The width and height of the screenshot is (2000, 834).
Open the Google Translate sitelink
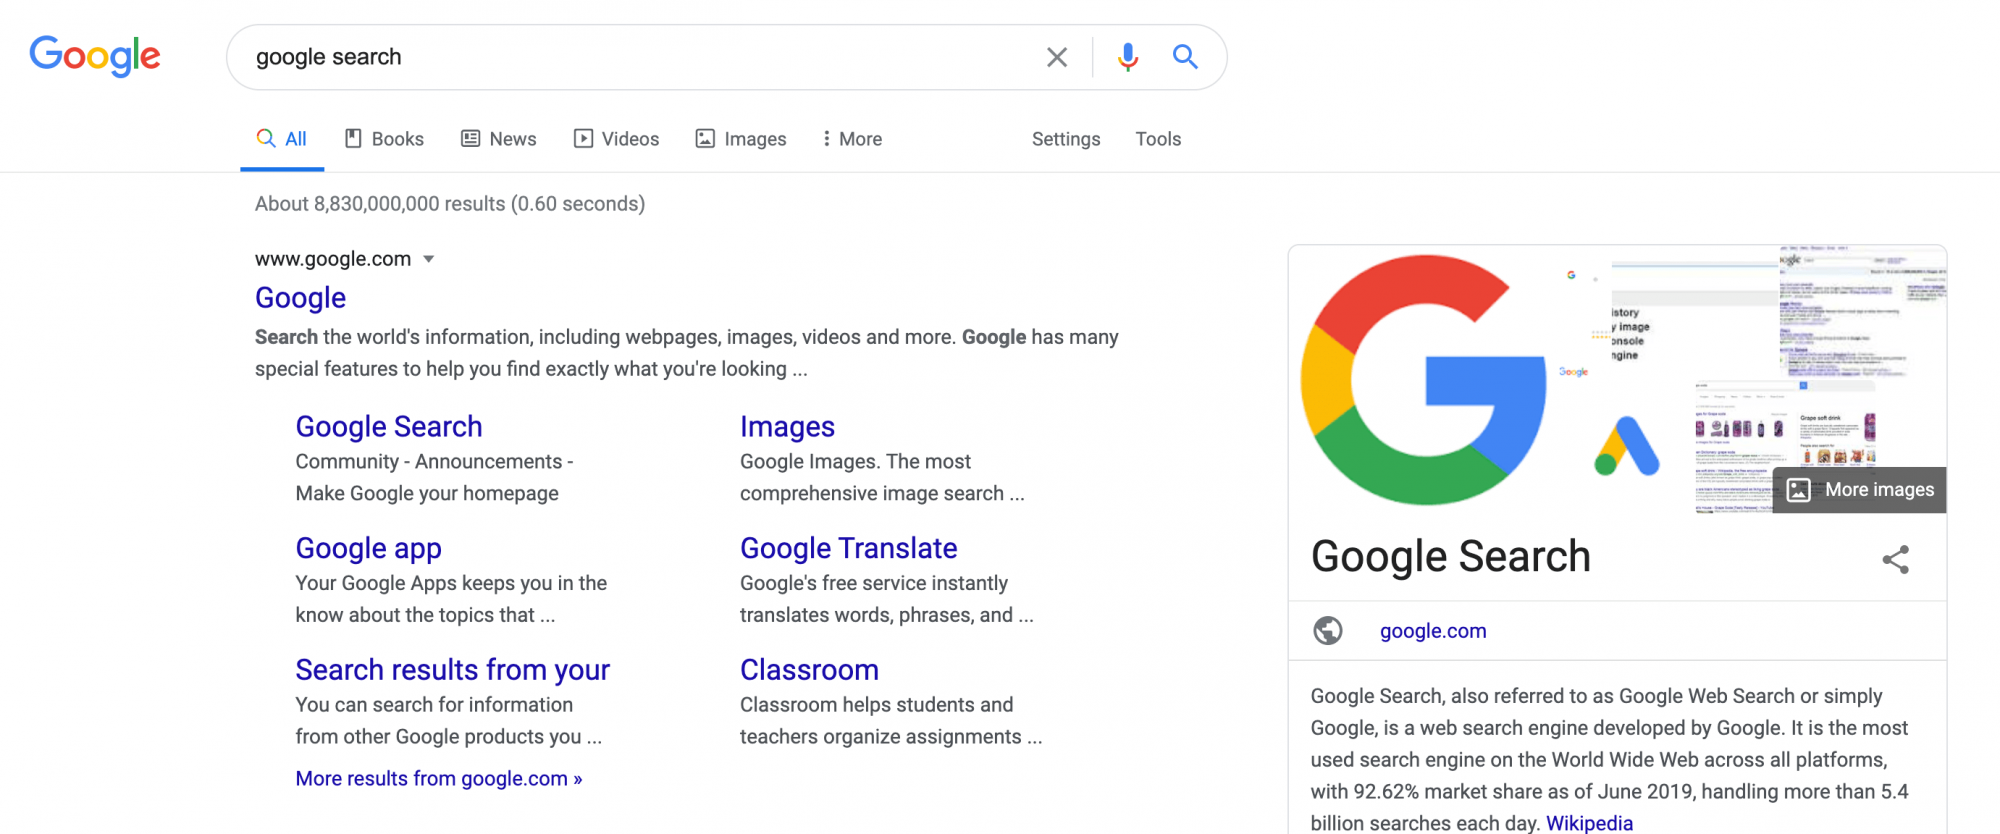point(848,548)
